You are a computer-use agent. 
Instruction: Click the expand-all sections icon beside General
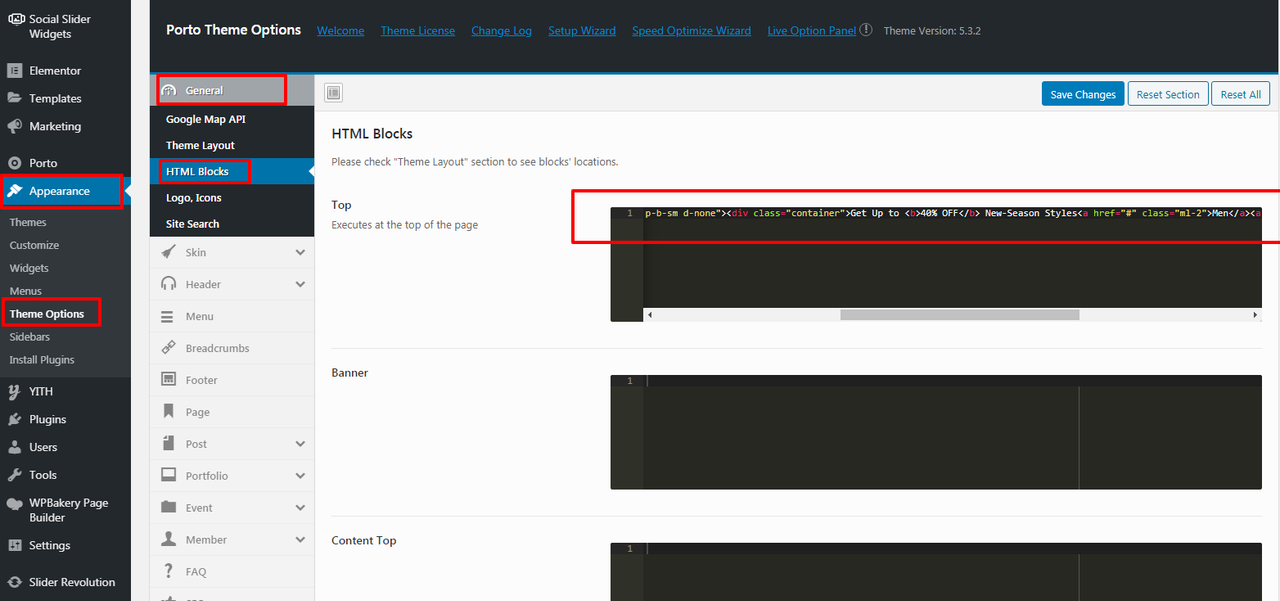tap(333, 94)
